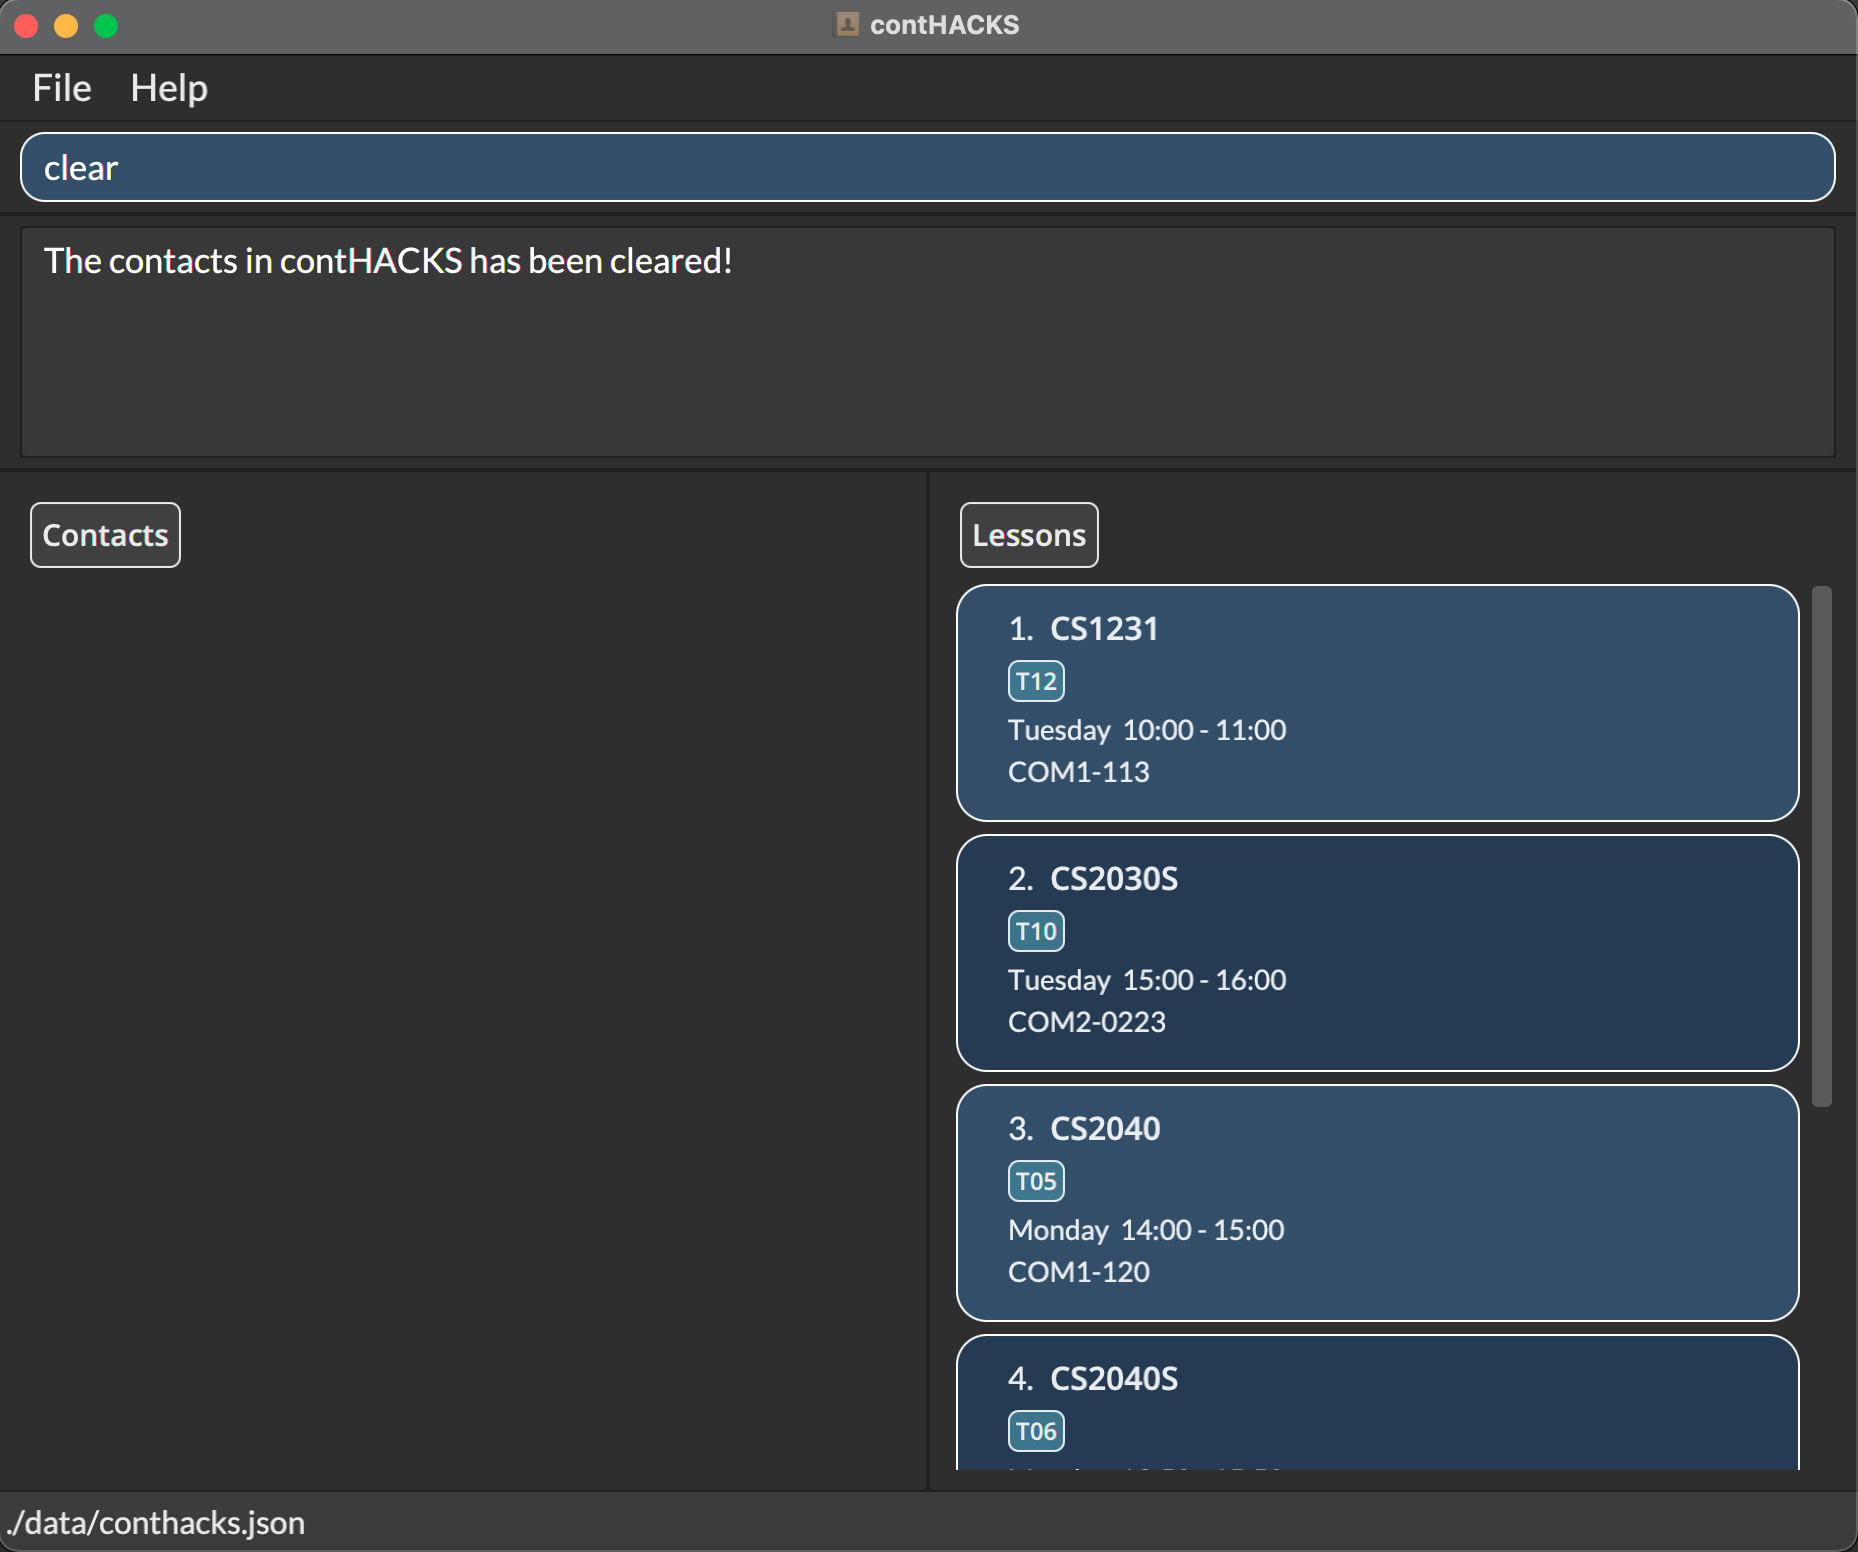Click the T12 tag badge
This screenshot has height=1552, width=1858.
[1035, 681]
